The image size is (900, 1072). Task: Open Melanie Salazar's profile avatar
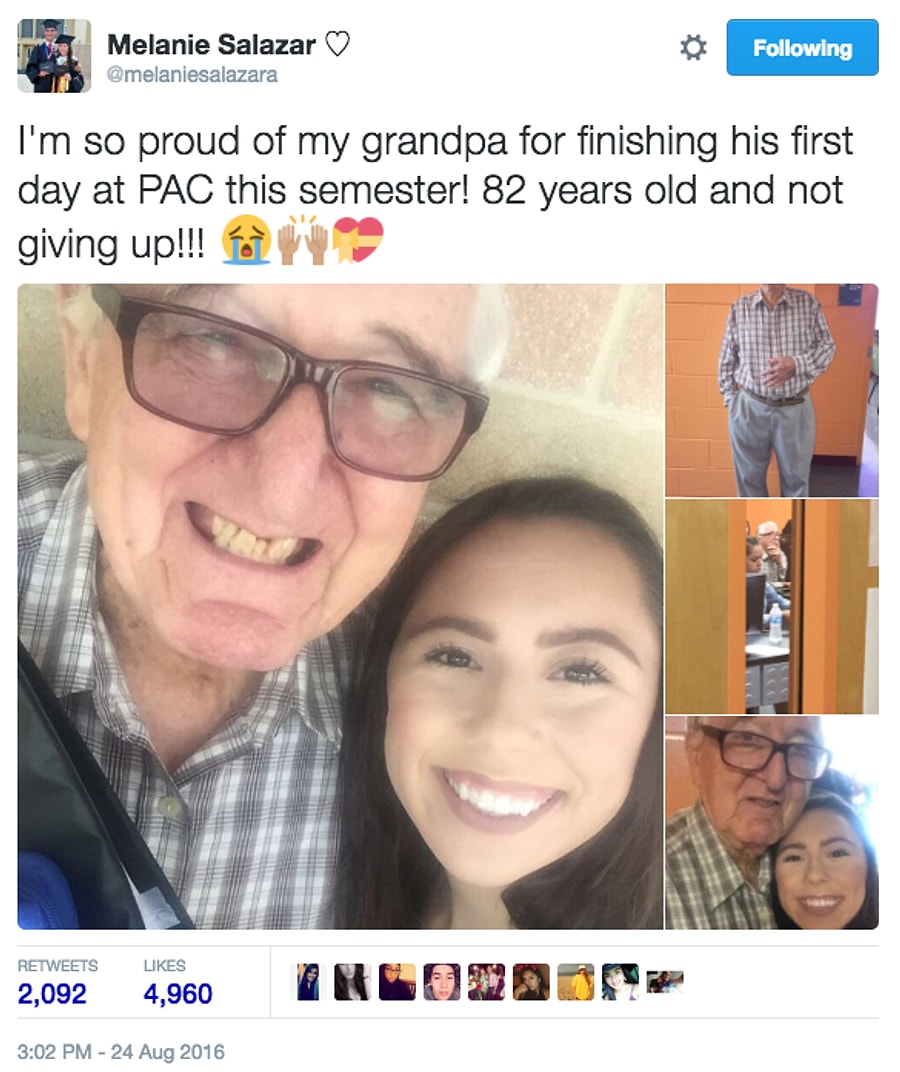[54, 56]
